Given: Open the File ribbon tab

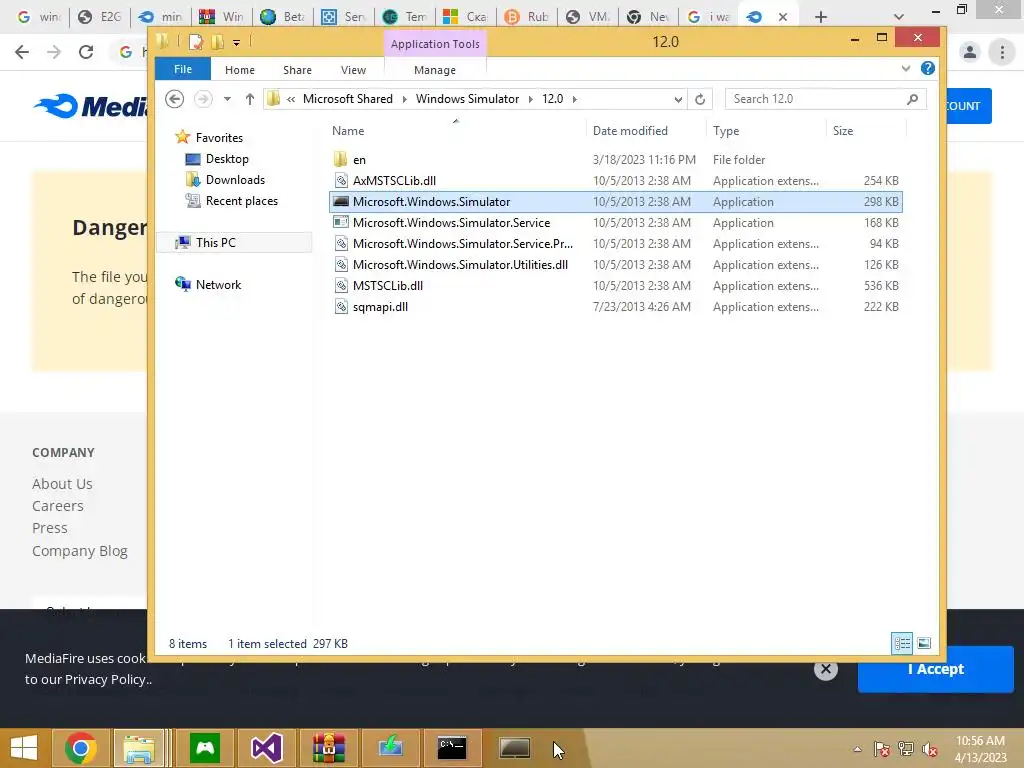Looking at the screenshot, I should coord(183,69).
